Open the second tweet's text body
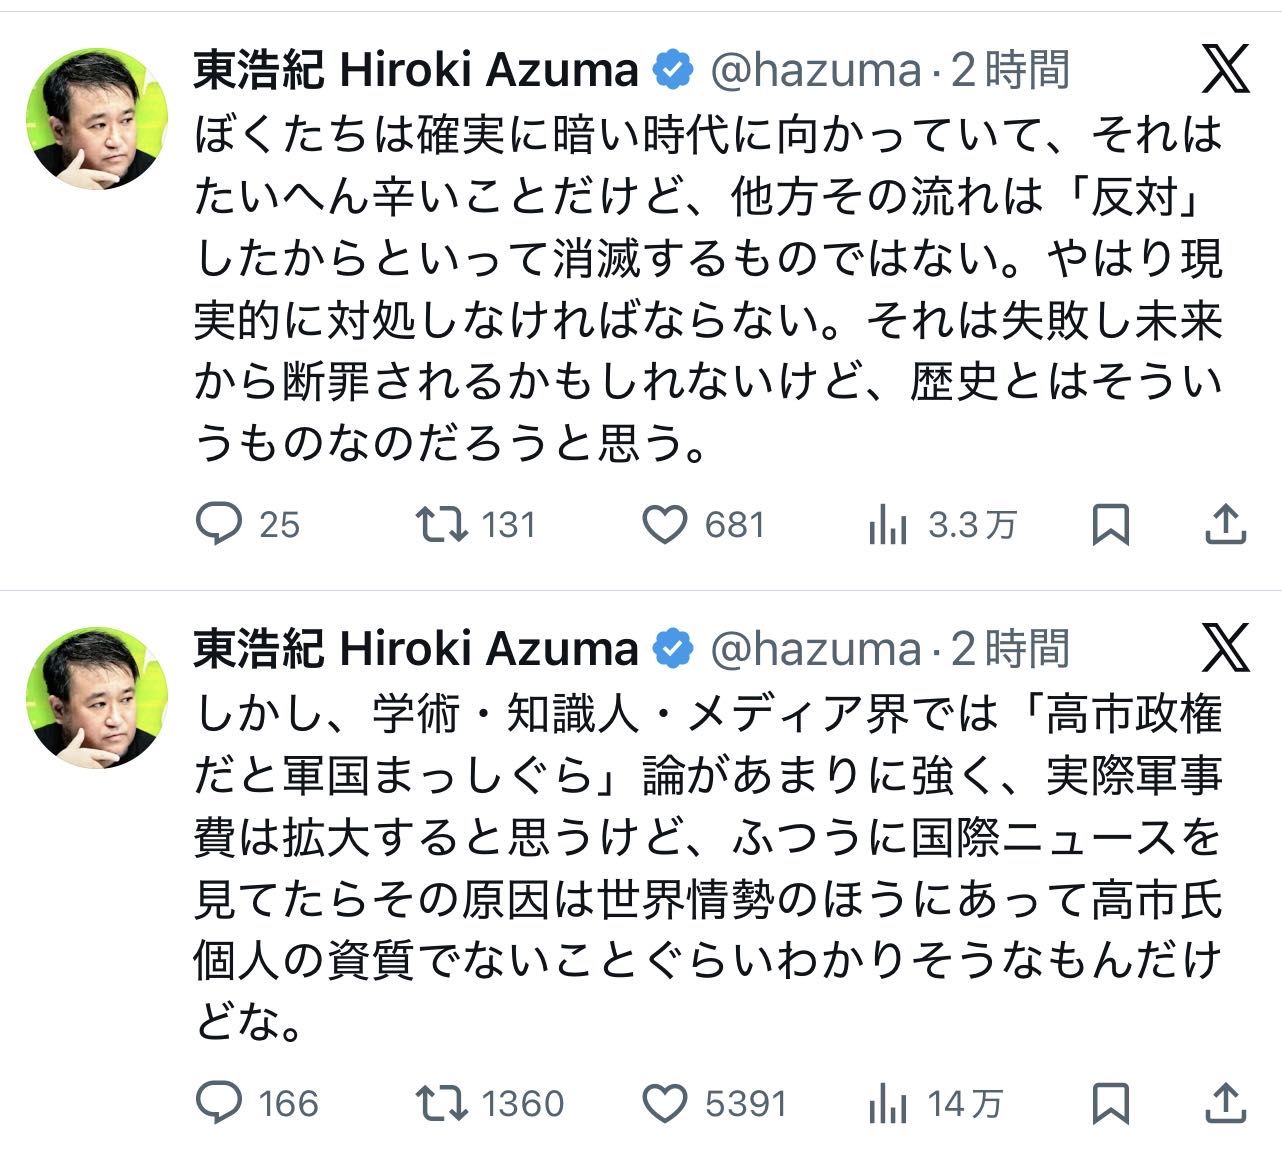Screen dimensions: 1282x1160 (708, 868)
